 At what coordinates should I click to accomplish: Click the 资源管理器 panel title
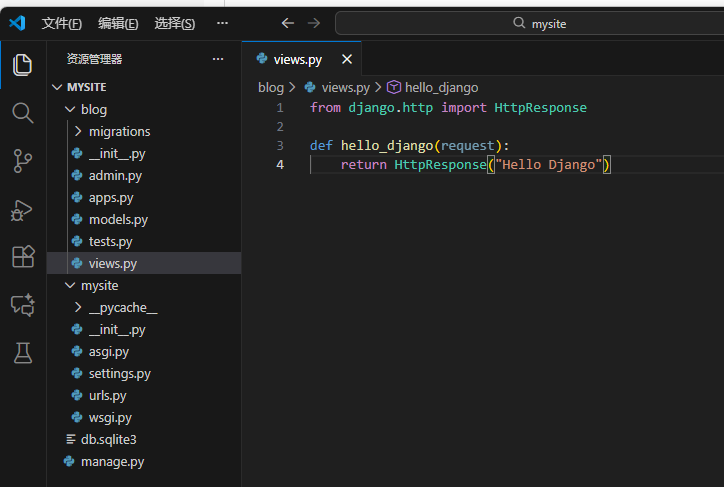tap(94, 59)
